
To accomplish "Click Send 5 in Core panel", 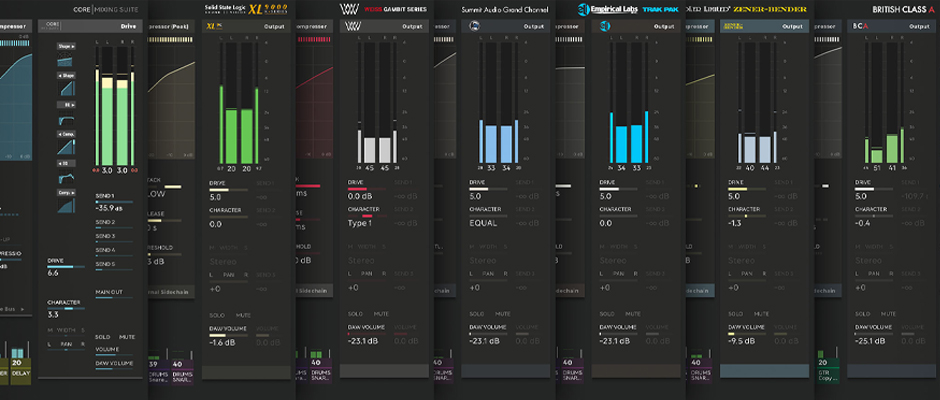I will (x=105, y=263).
